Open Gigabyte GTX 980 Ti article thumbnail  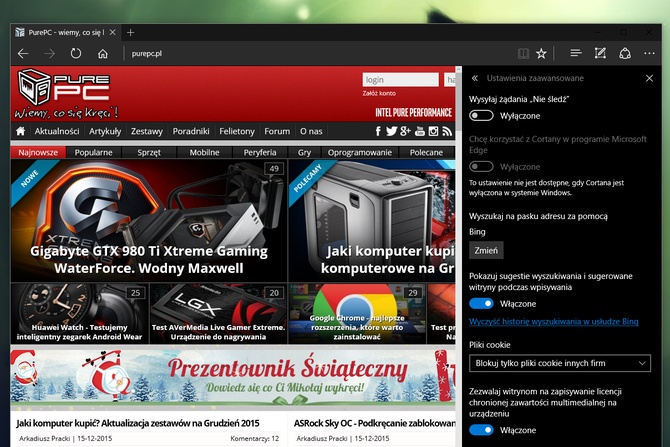click(x=149, y=221)
